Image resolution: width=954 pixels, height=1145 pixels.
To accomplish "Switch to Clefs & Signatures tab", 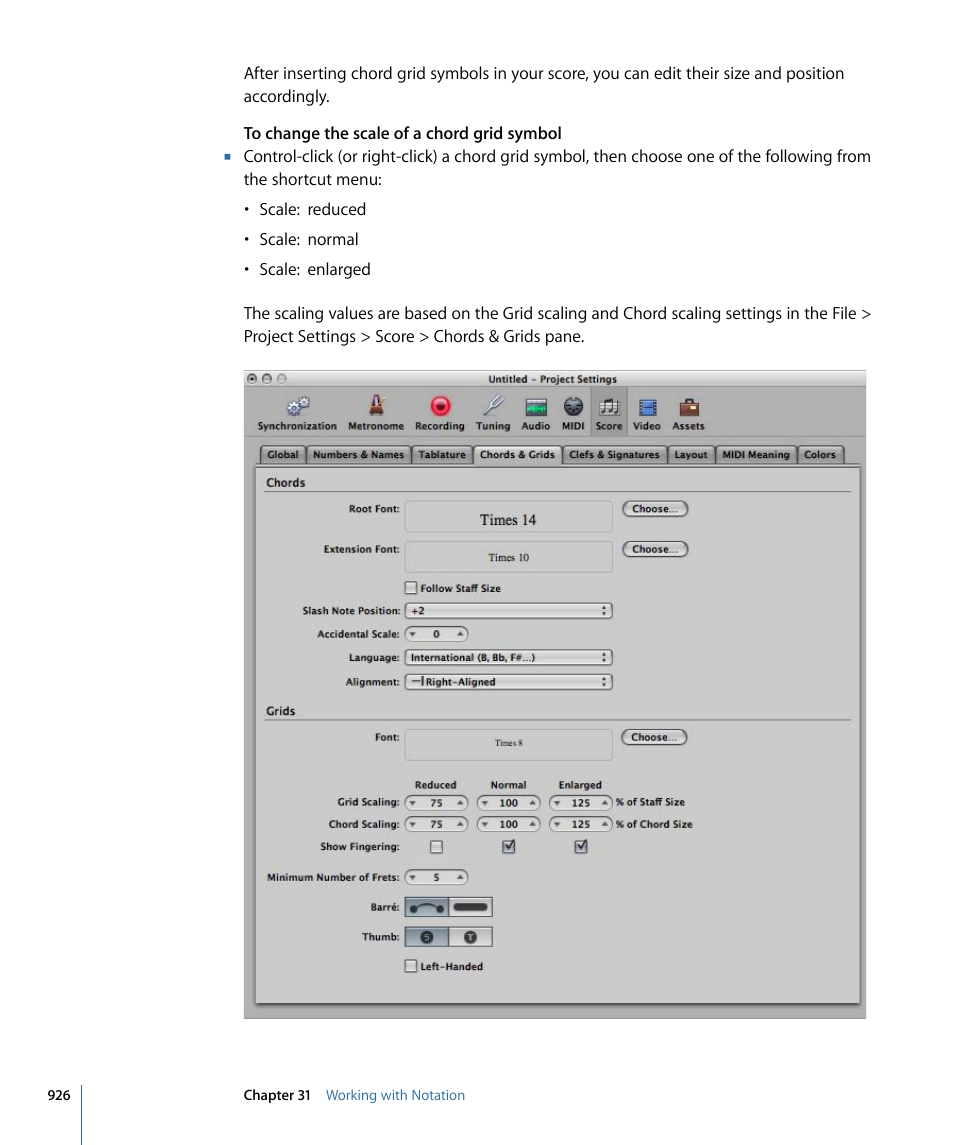I will (x=614, y=454).
